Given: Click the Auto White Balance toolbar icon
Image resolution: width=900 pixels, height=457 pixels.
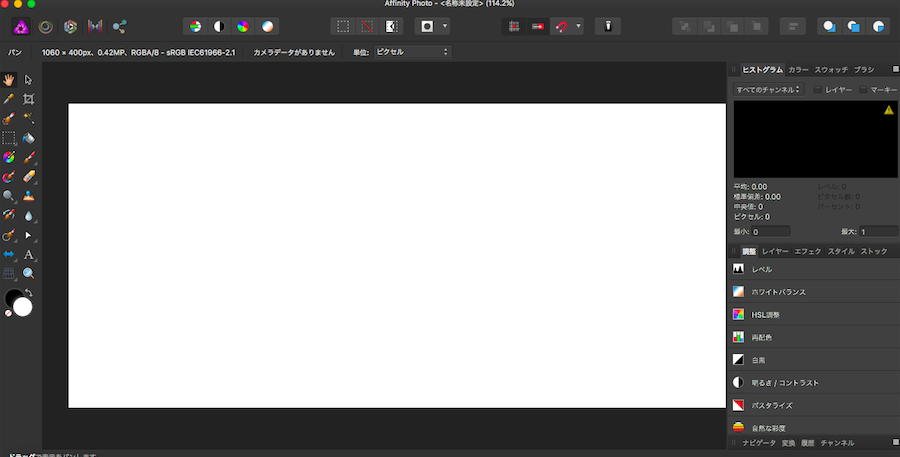Looking at the screenshot, I should tap(268, 26).
